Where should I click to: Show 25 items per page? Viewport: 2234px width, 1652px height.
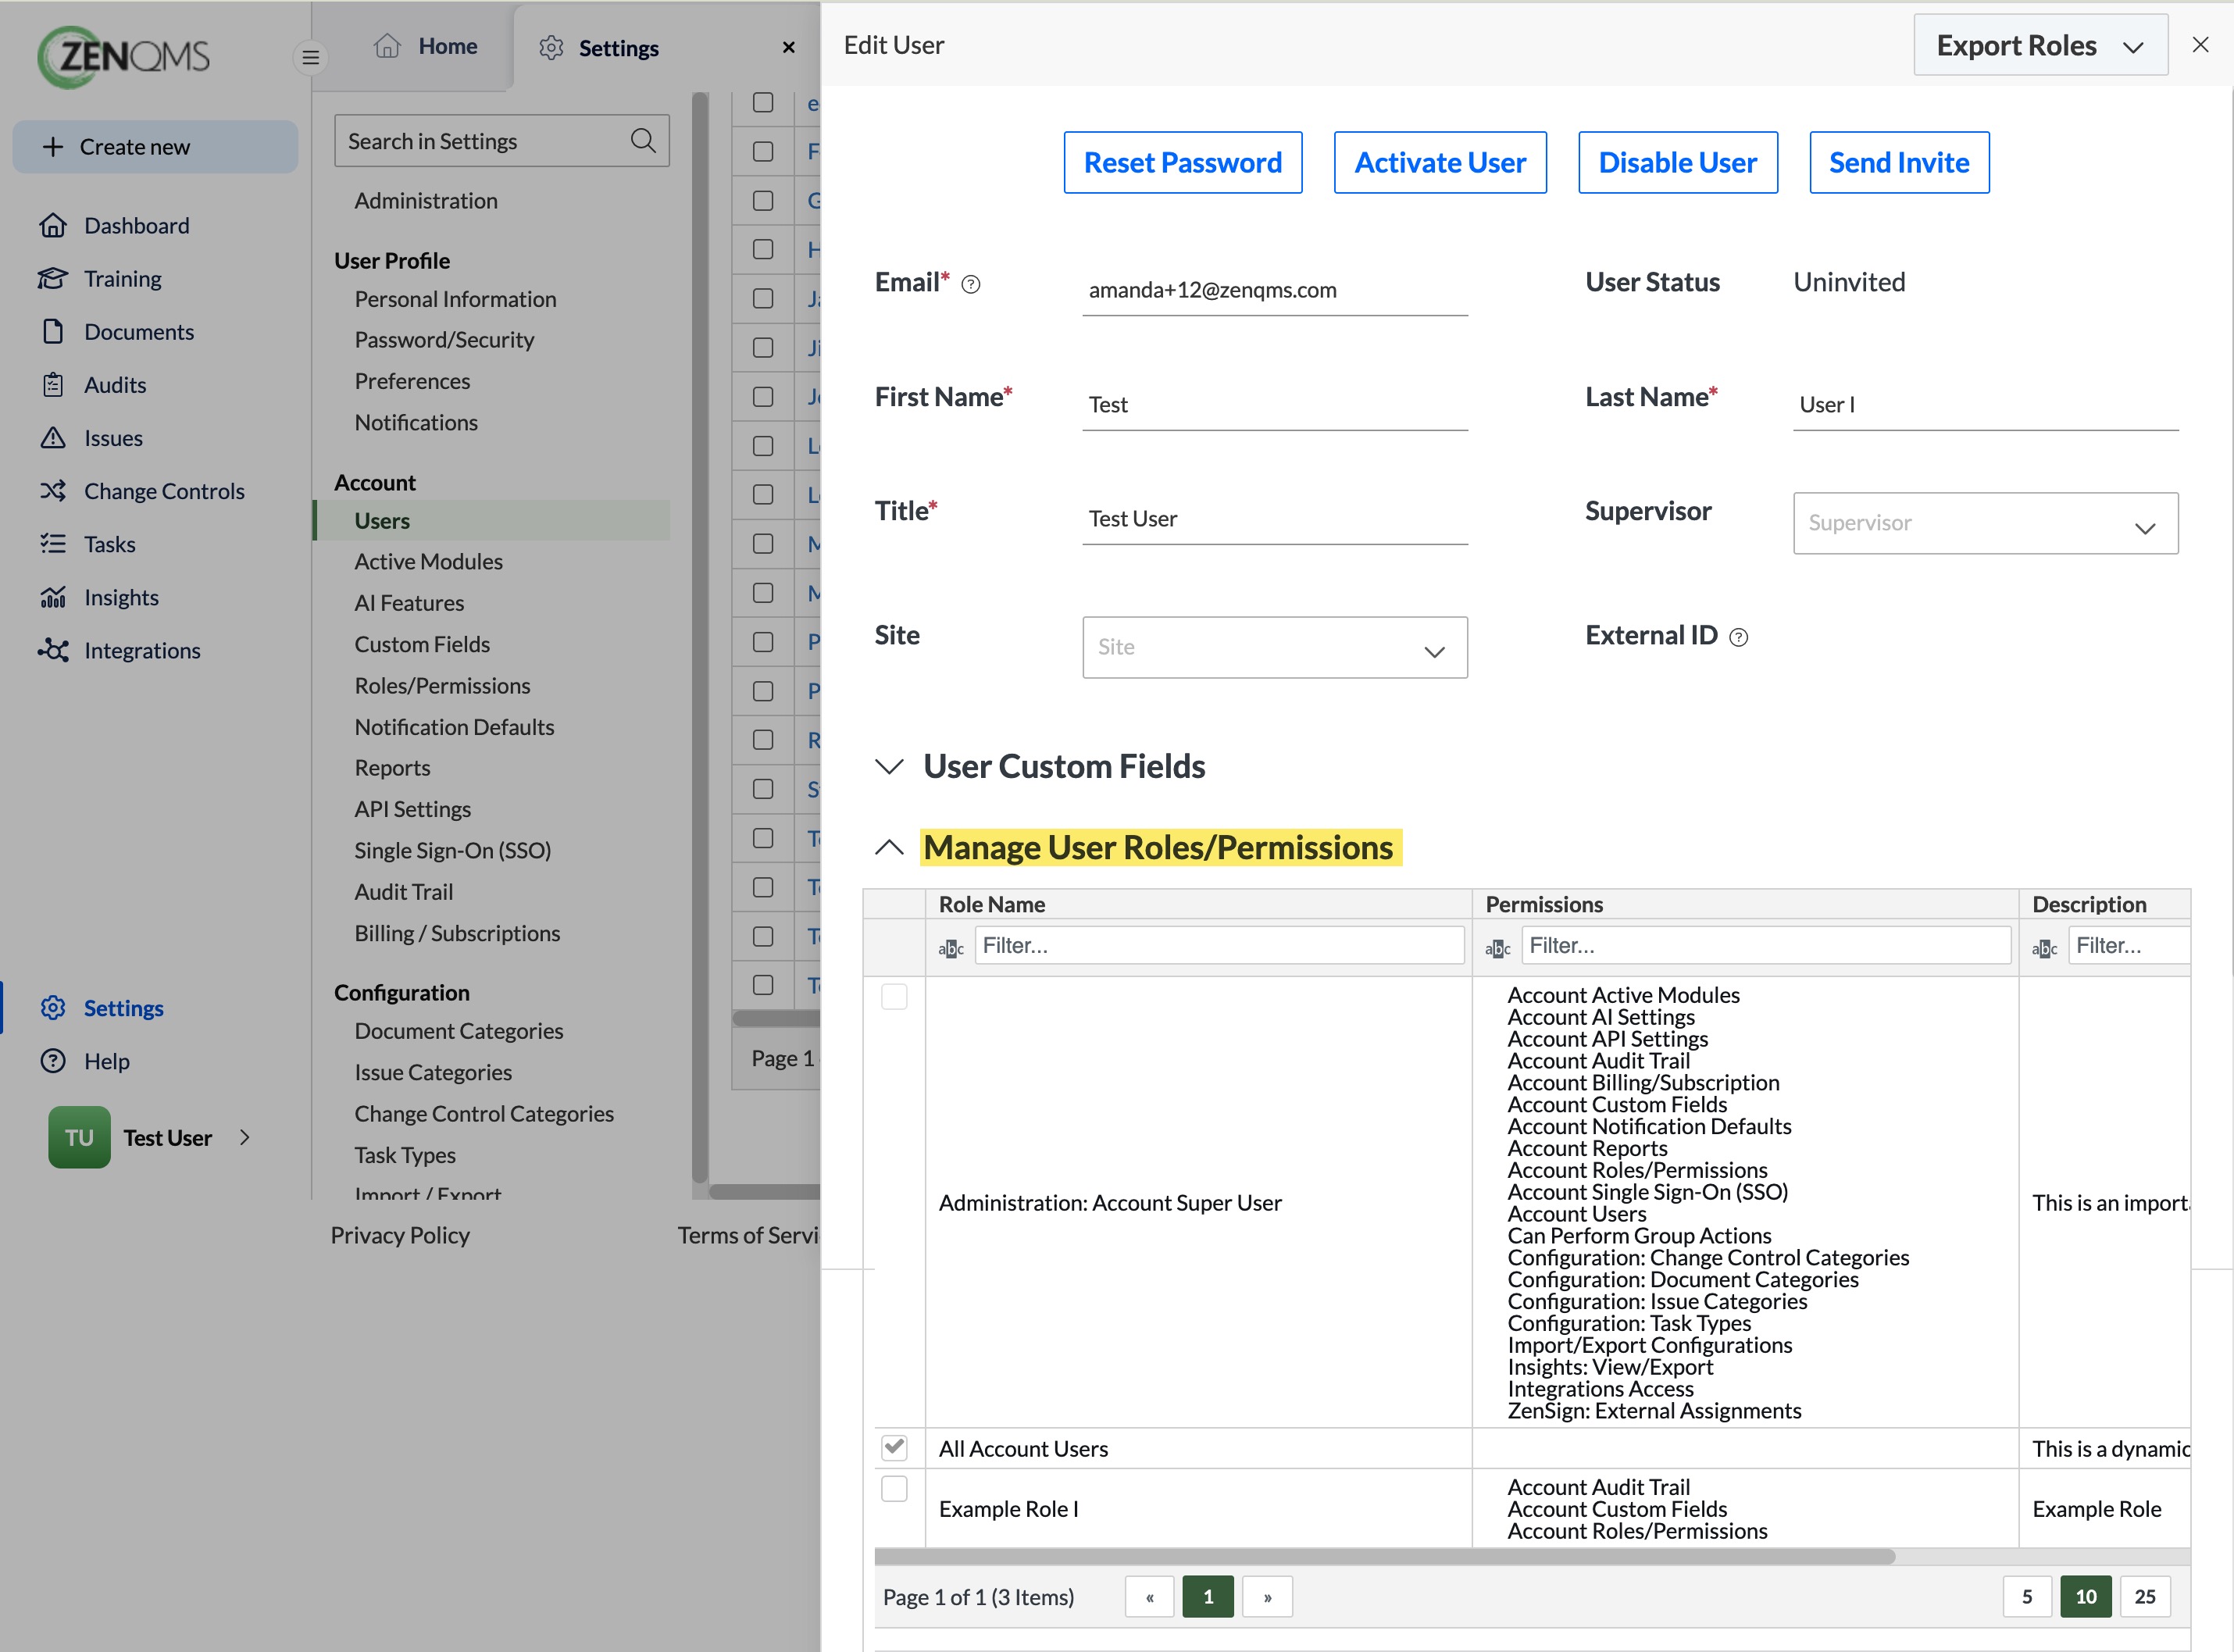(x=2145, y=1596)
